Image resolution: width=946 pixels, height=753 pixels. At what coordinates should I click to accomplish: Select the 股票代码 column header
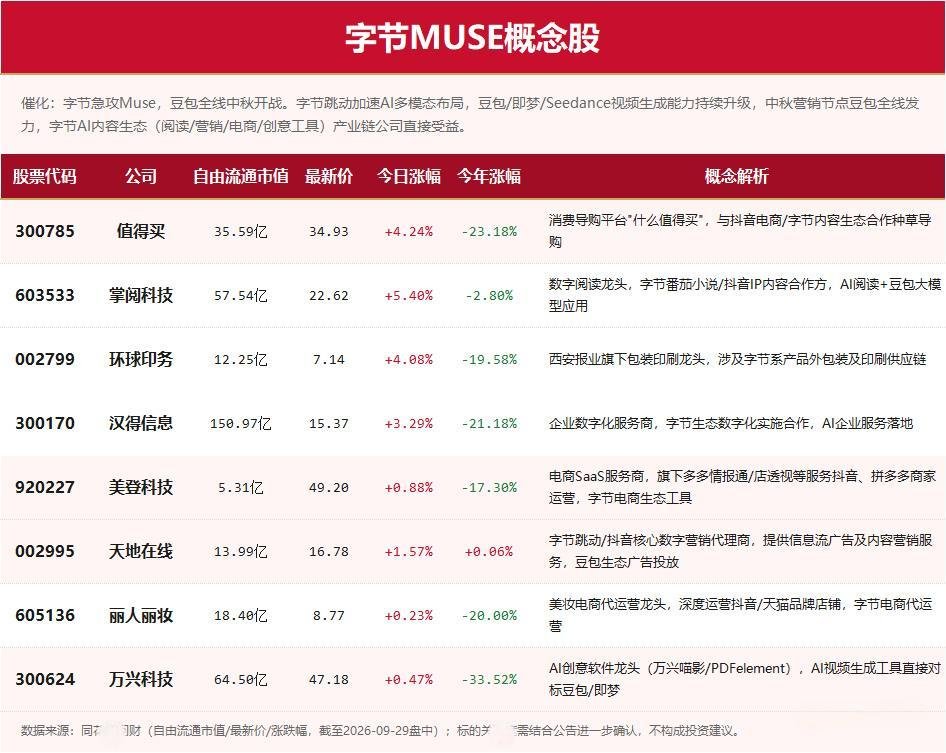(x=45, y=176)
